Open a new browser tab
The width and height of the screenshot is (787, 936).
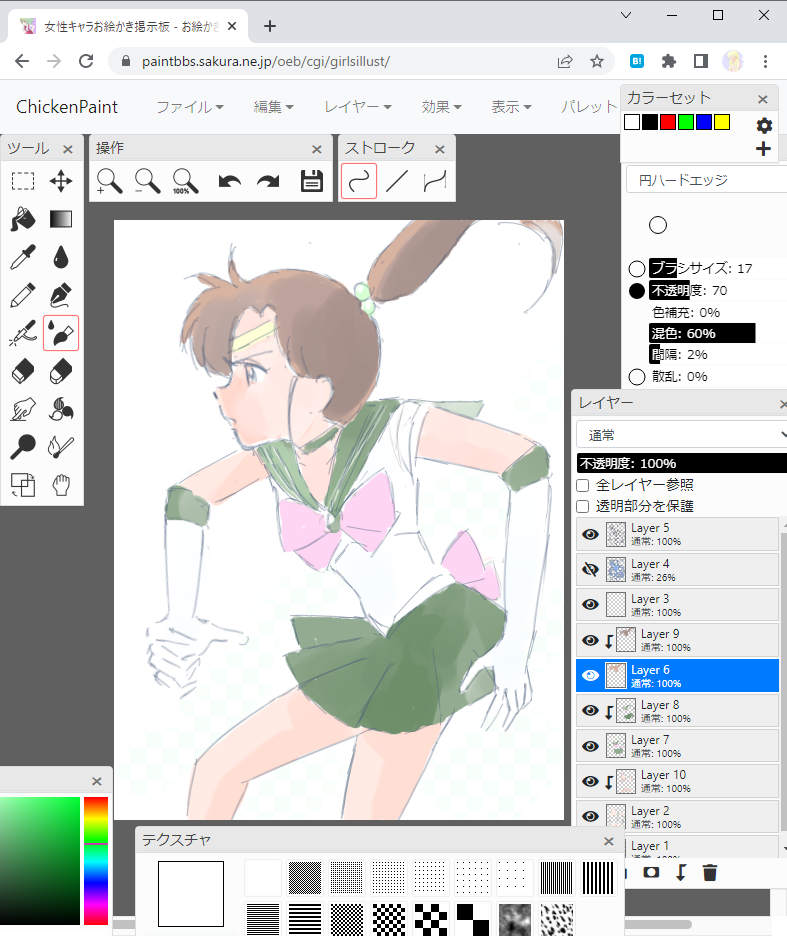(x=270, y=26)
